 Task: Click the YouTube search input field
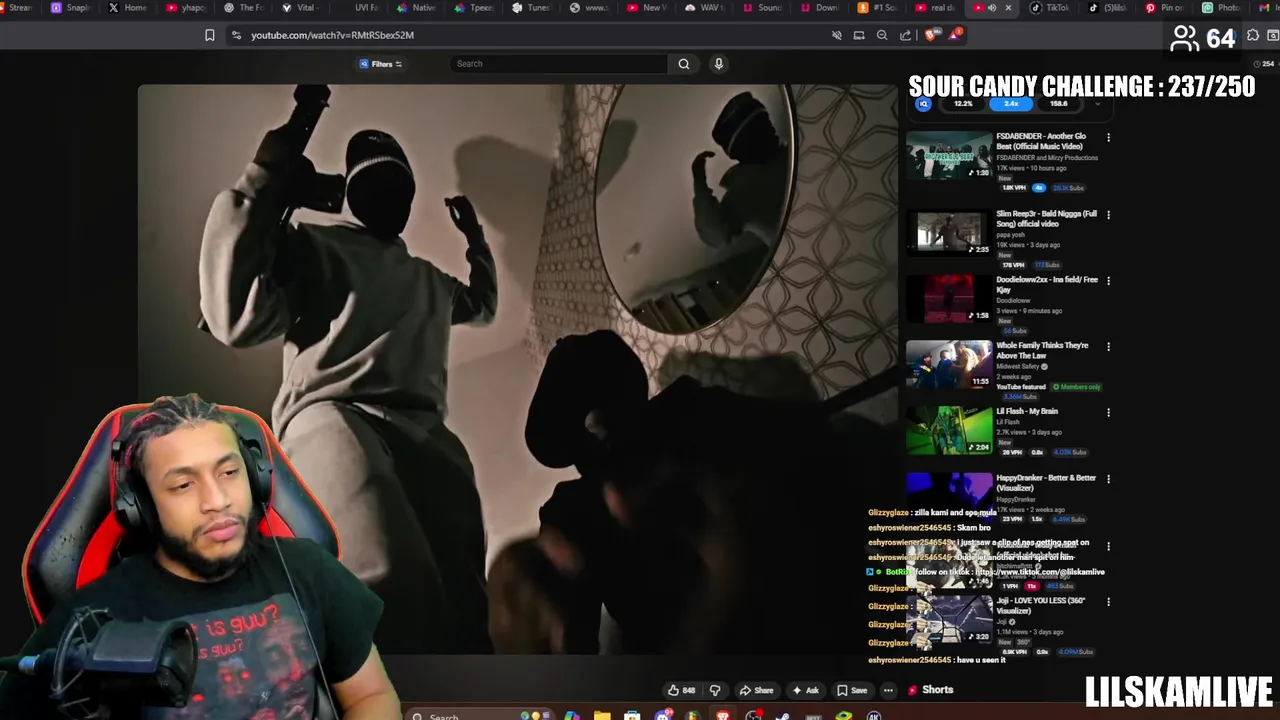point(557,64)
